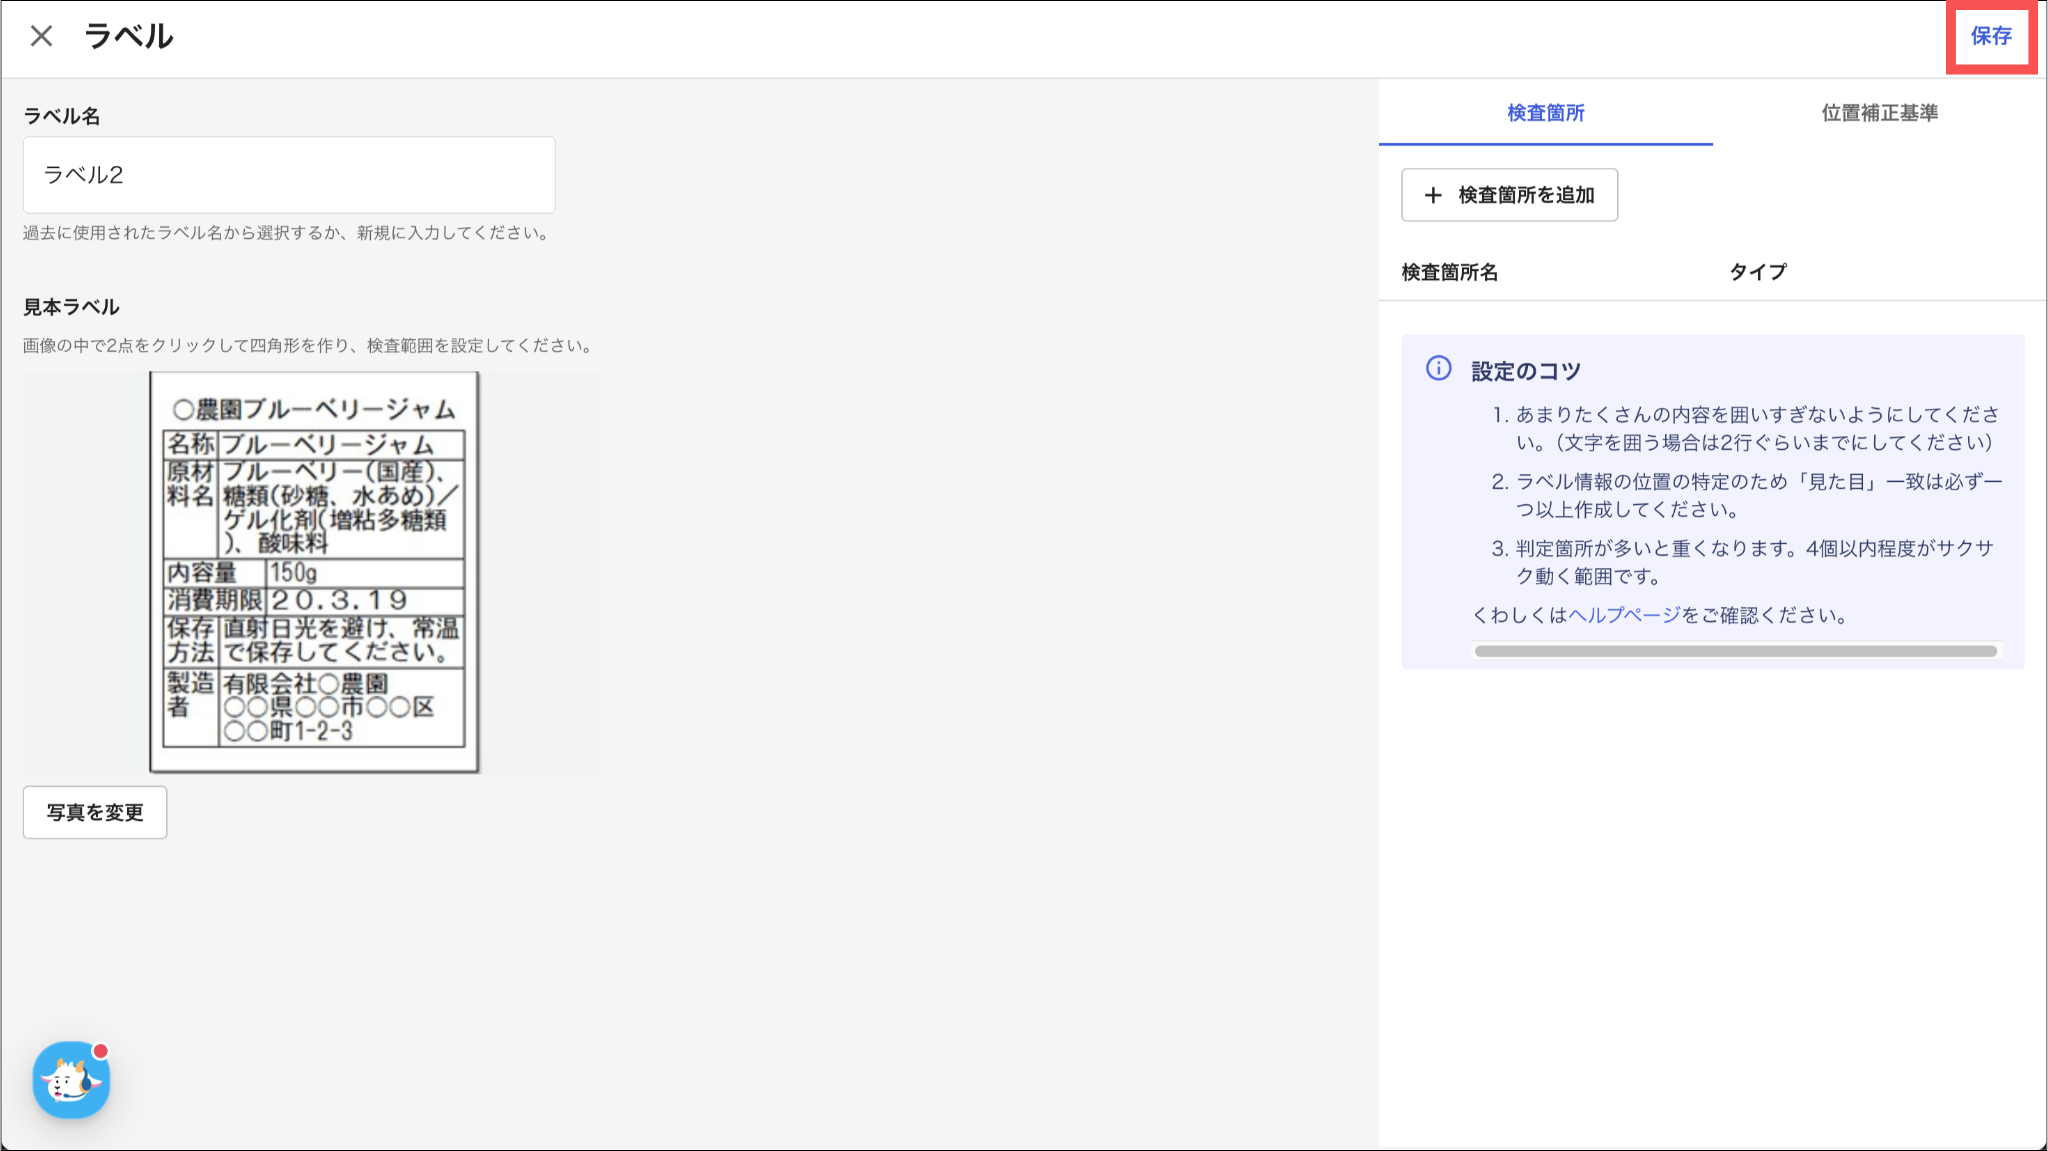Switch to the 検査箇所 tab
This screenshot has height=1151, width=2048.
point(1545,113)
